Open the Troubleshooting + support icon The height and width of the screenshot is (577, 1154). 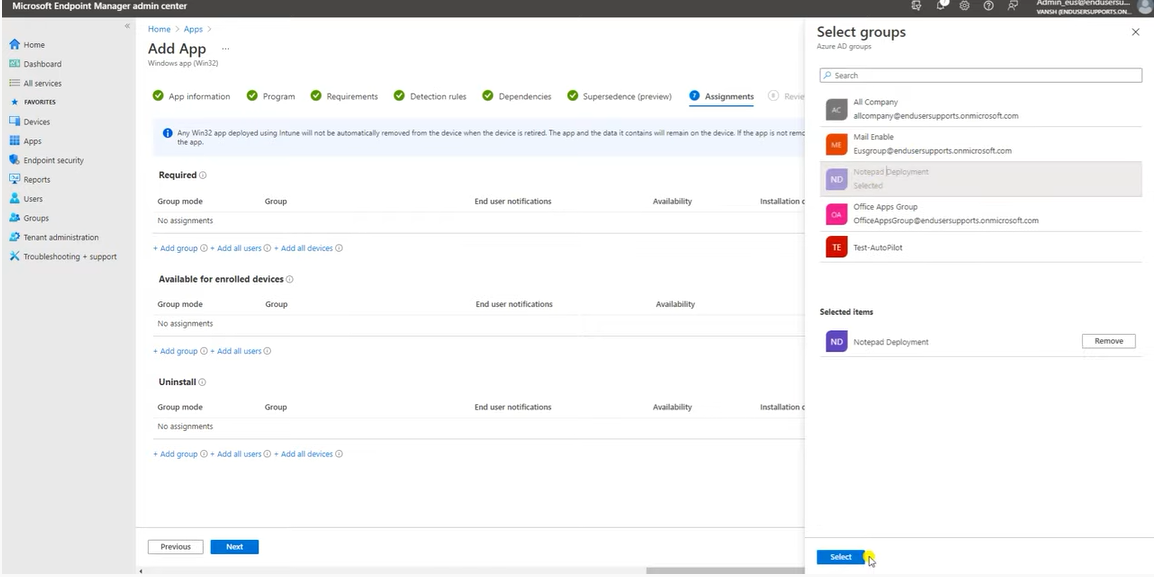(15, 256)
